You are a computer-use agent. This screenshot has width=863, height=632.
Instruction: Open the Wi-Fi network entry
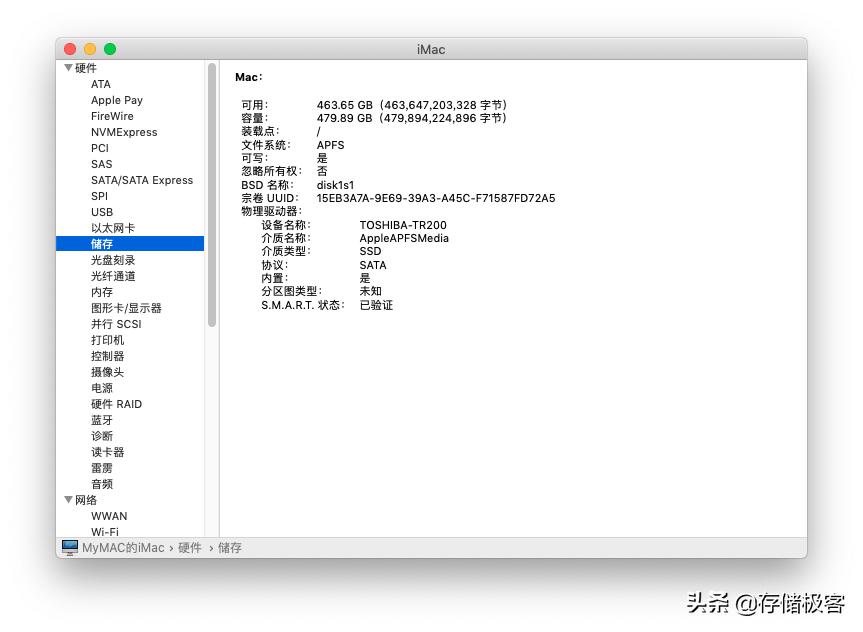click(x=105, y=532)
